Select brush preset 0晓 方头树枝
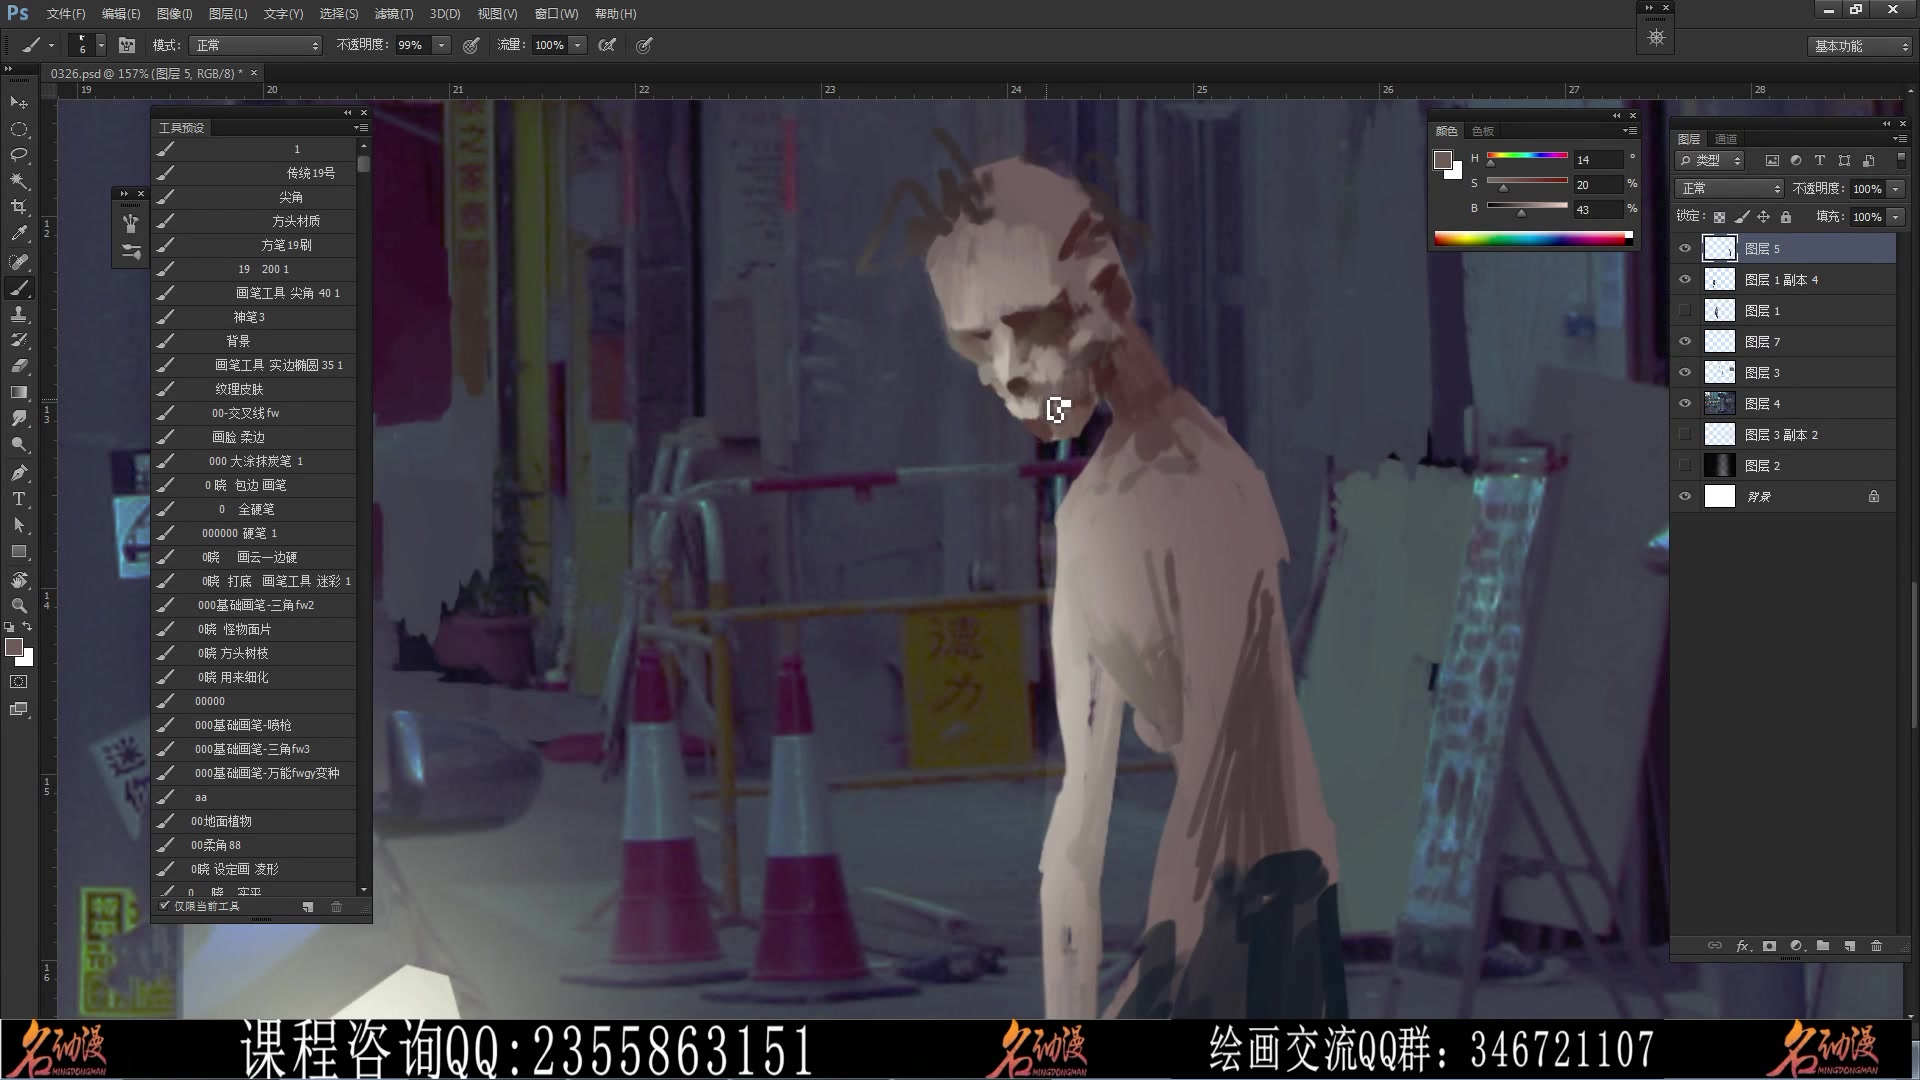This screenshot has height=1080, width=1920. (x=254, y=653)
